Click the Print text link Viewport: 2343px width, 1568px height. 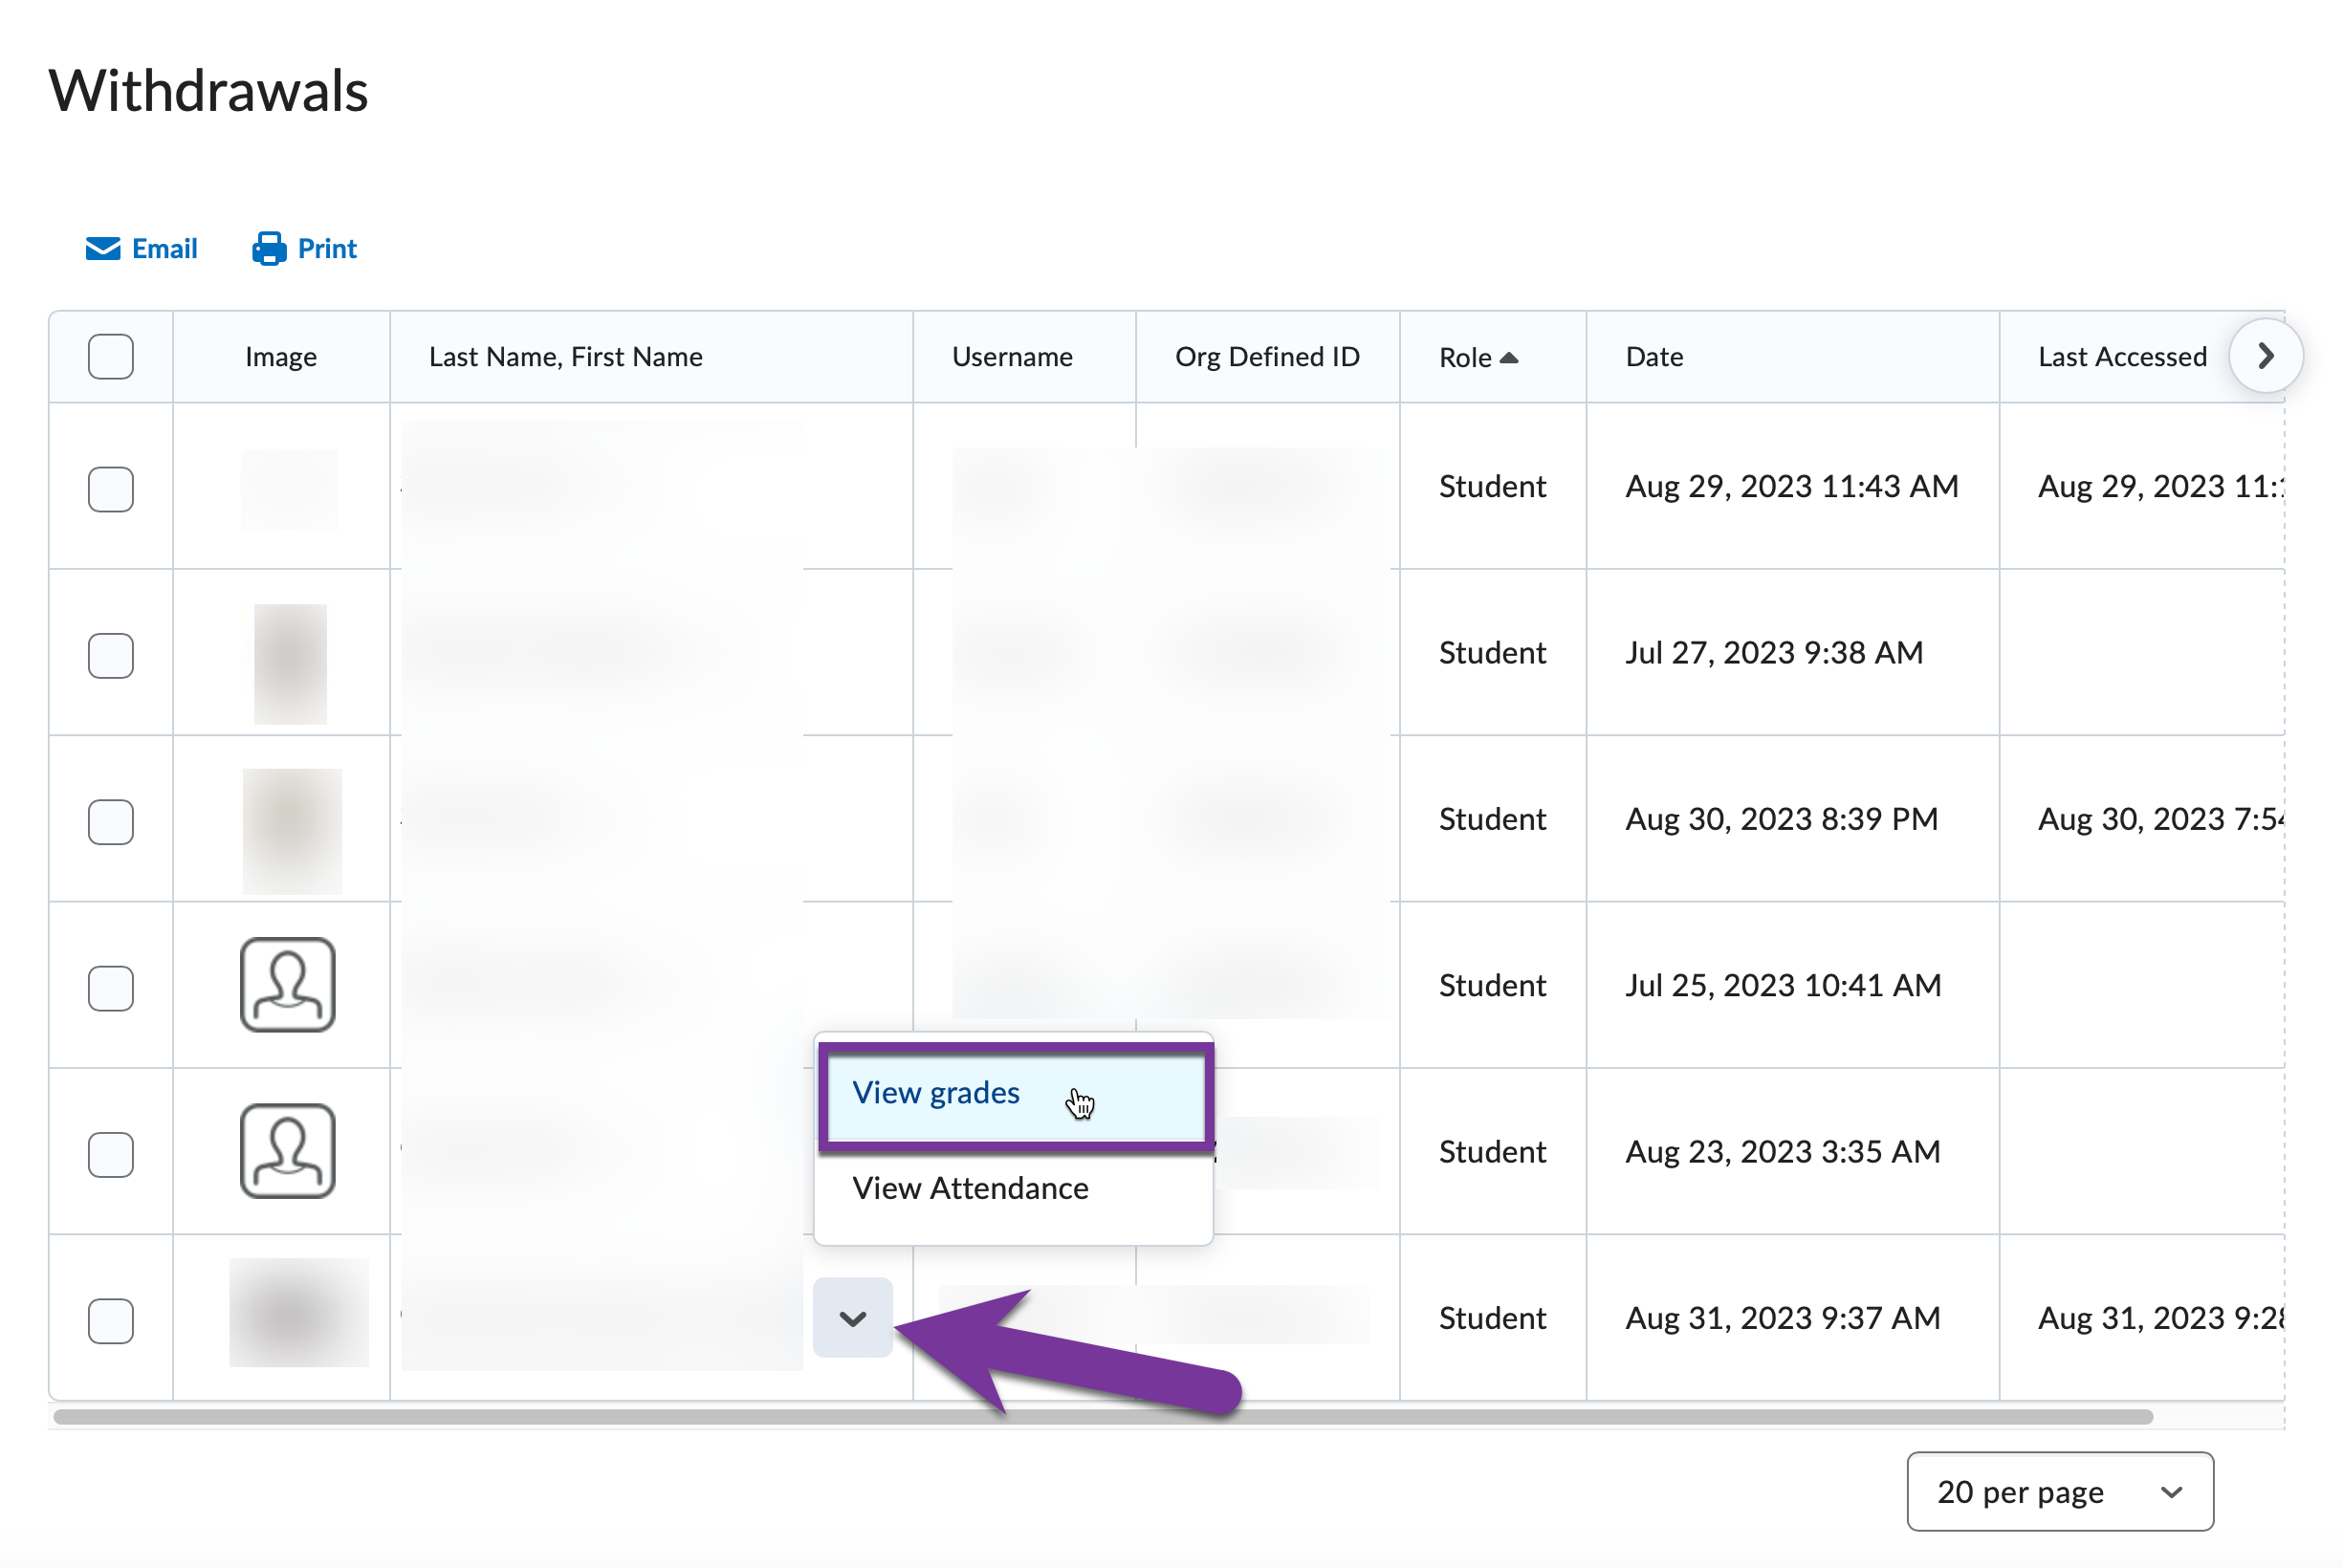327,249
